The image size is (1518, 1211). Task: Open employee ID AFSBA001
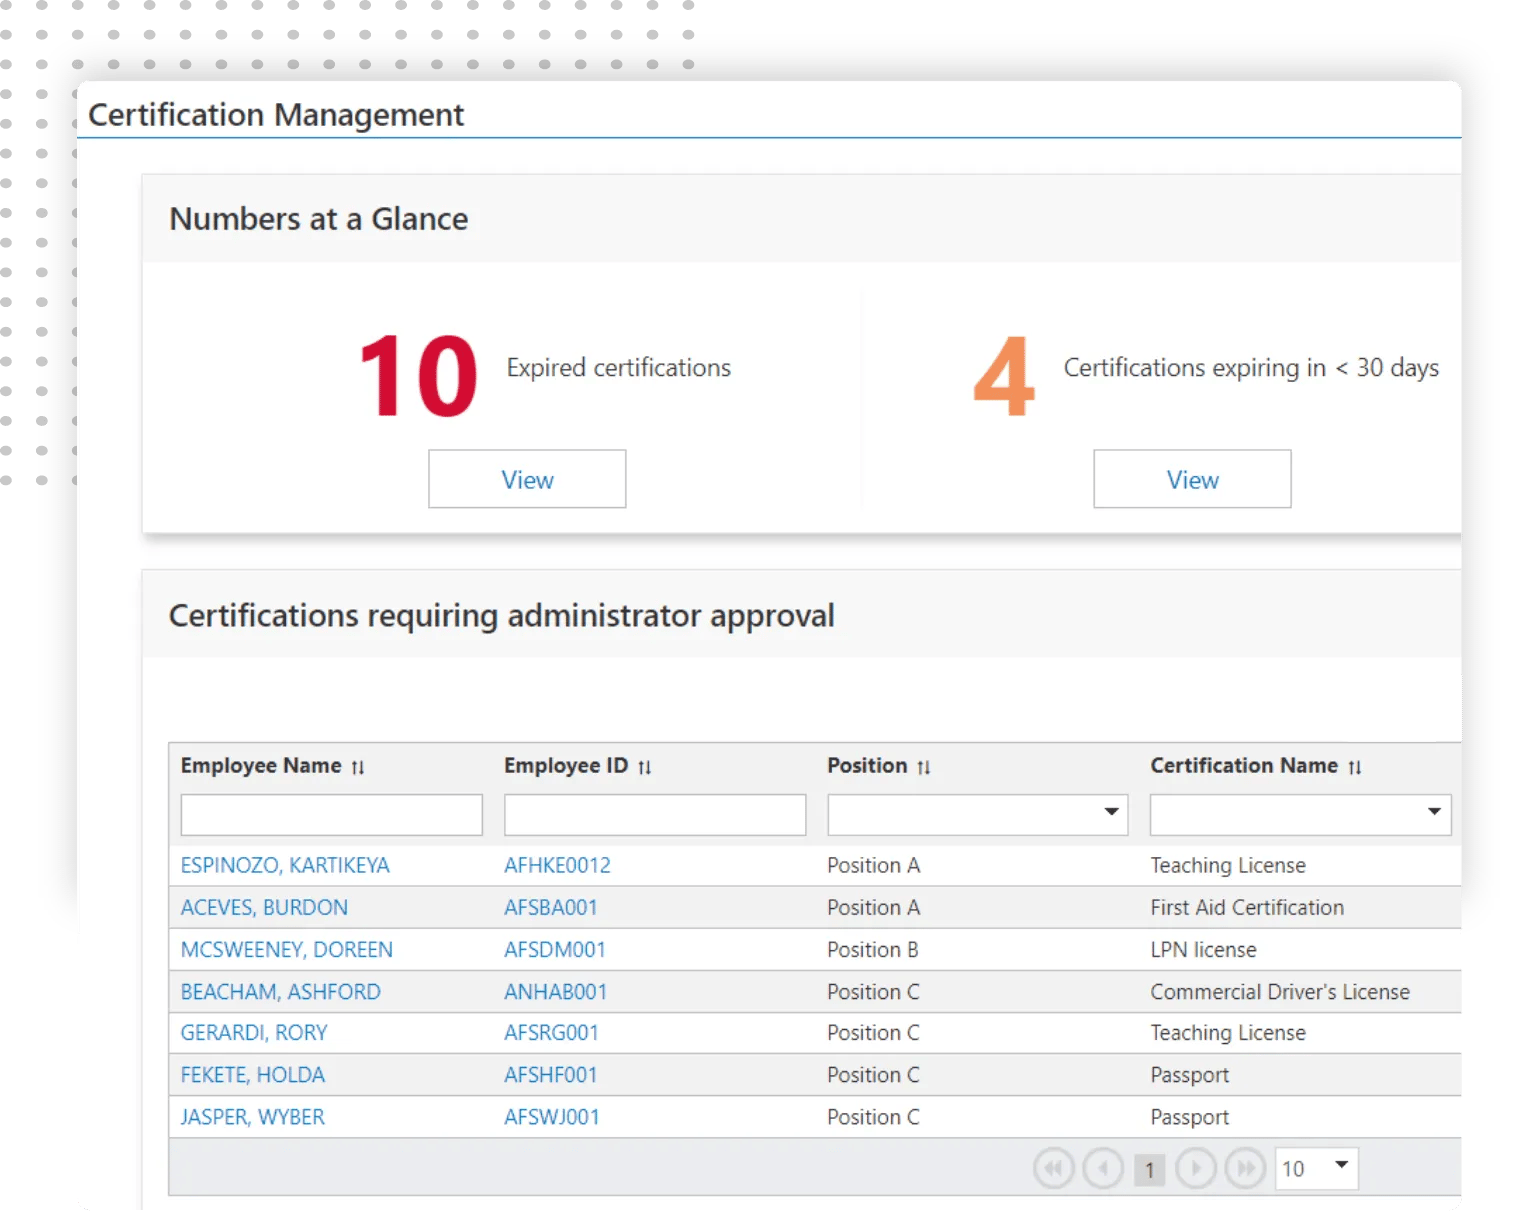click(550, 907)
